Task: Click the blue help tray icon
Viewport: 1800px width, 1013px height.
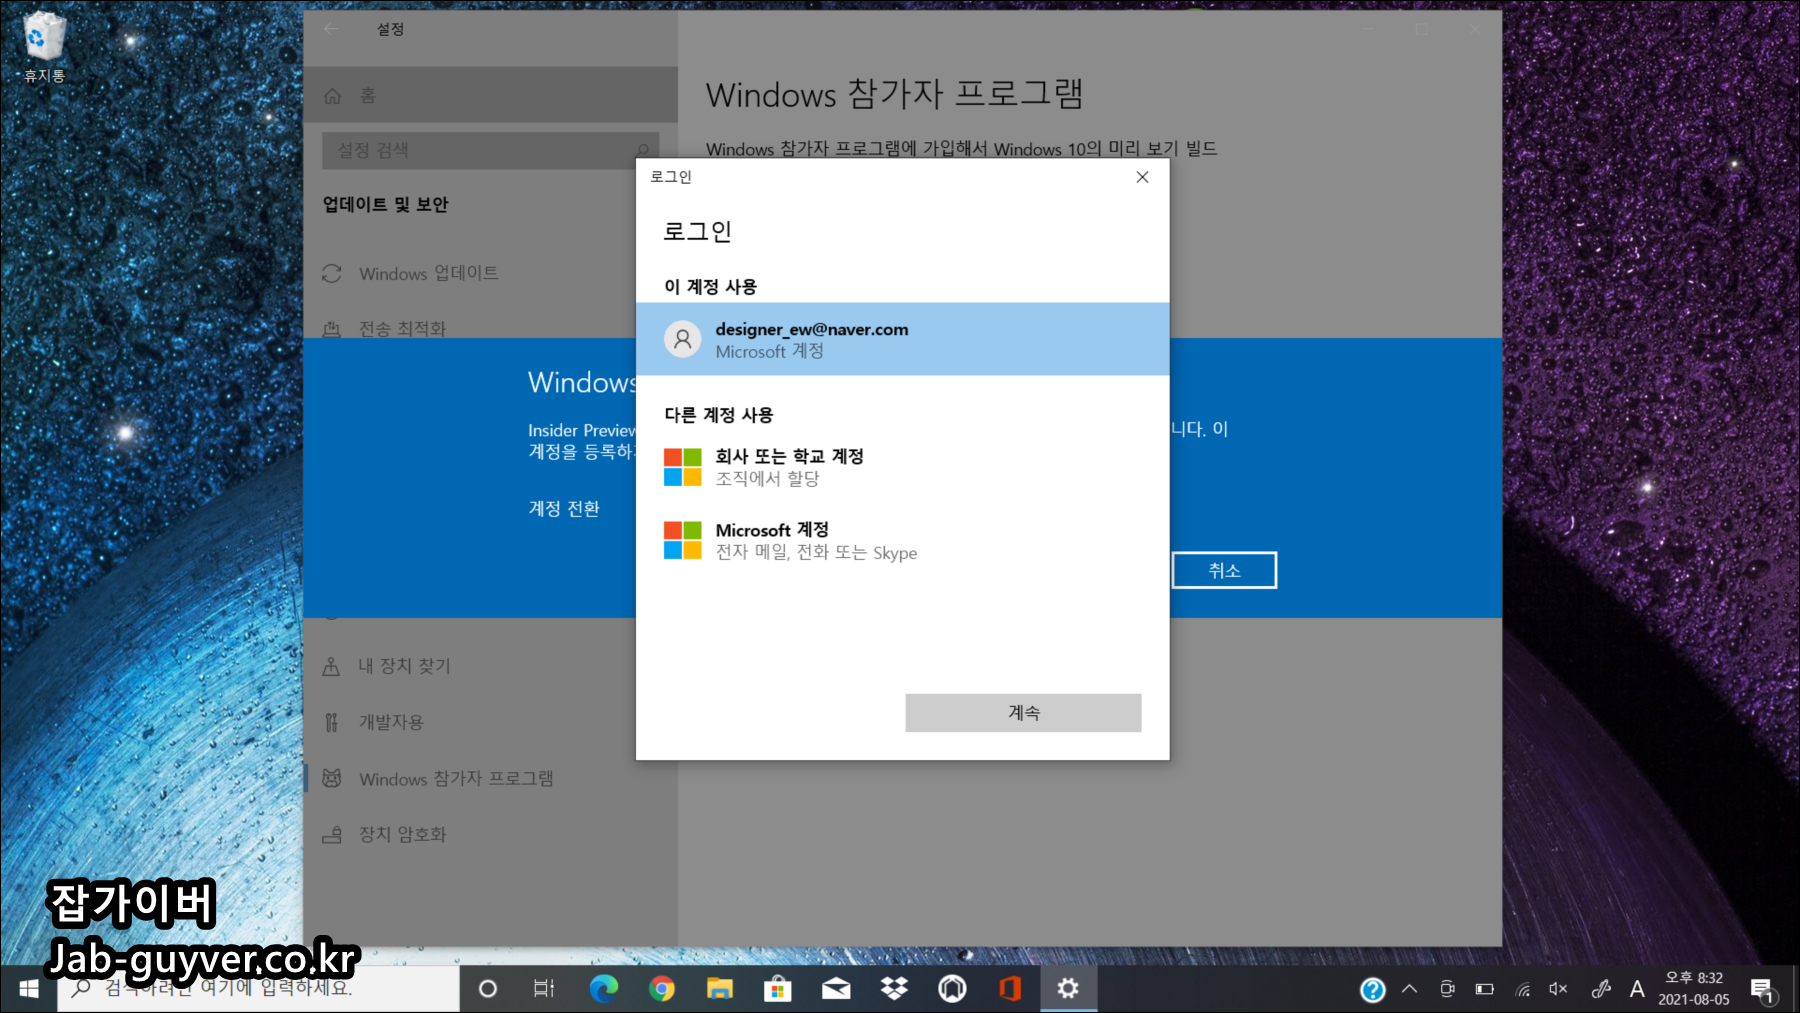Action: point(1373,990)
